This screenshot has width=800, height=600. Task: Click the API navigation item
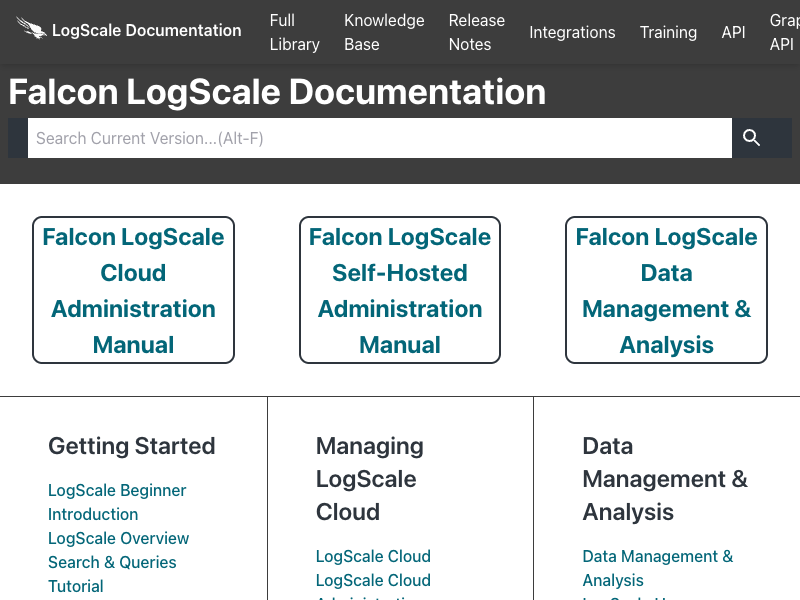point(733,32)
